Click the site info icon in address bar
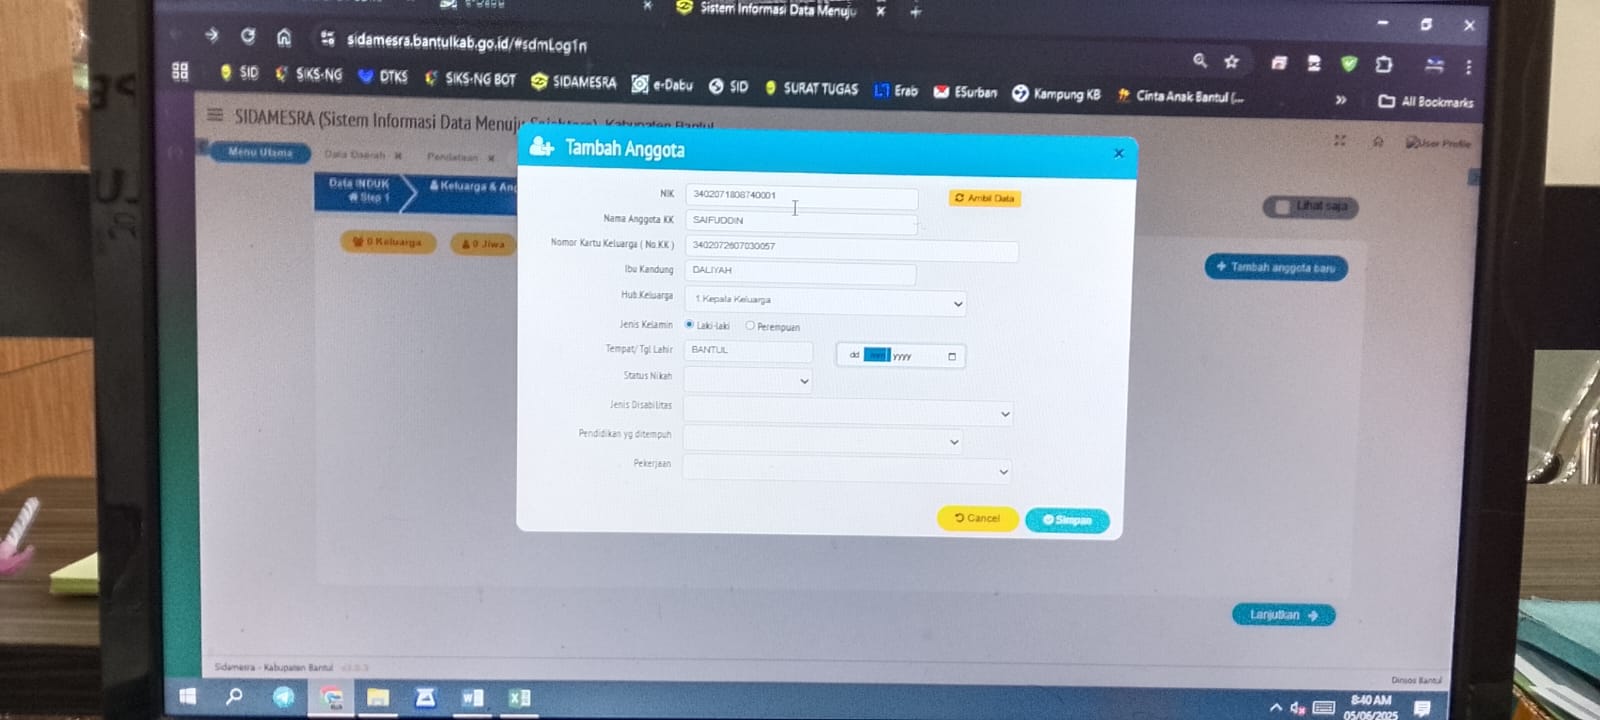 [327, 38]
